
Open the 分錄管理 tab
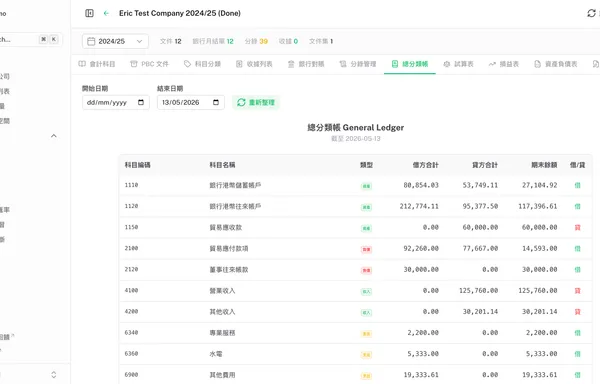click(x=358, y=64)
